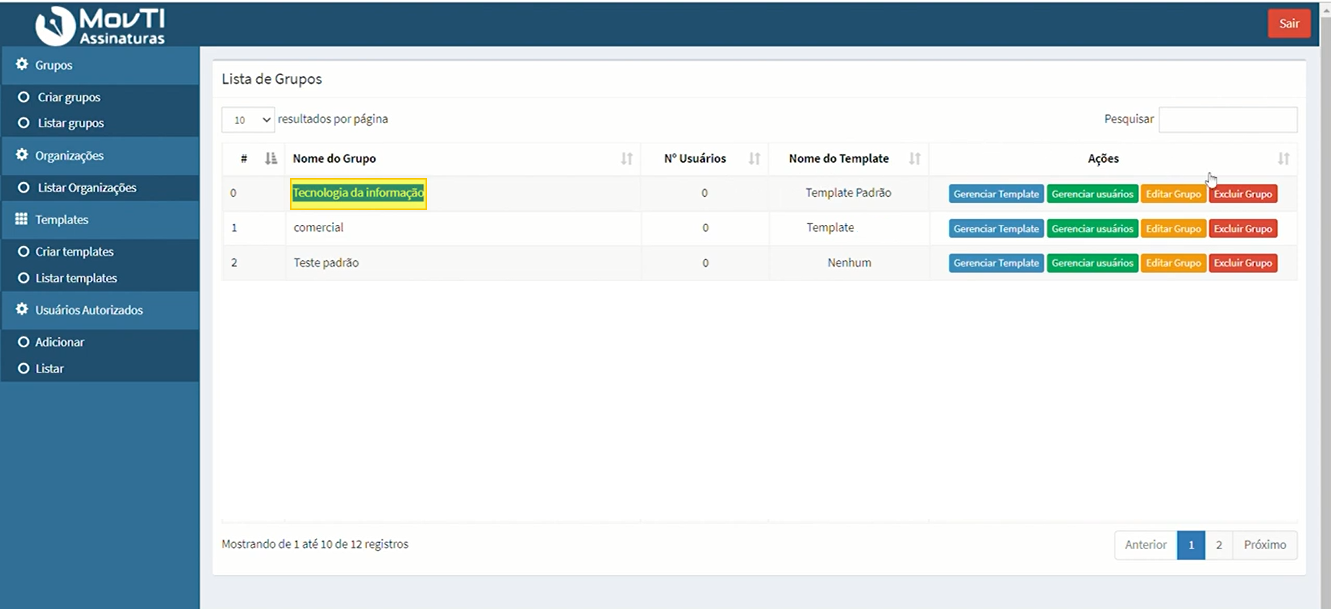Viewport: 1331px width, 609px height.
Task: Click Gerenciar usuários for Tecnologia da informação
Action: [x=1093, y=194]
